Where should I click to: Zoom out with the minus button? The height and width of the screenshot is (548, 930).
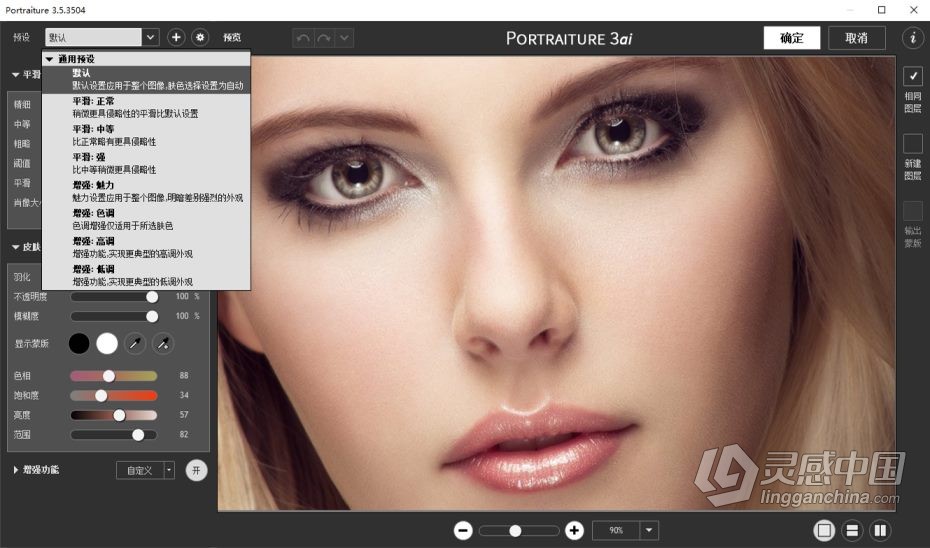(x=463, y=530)
